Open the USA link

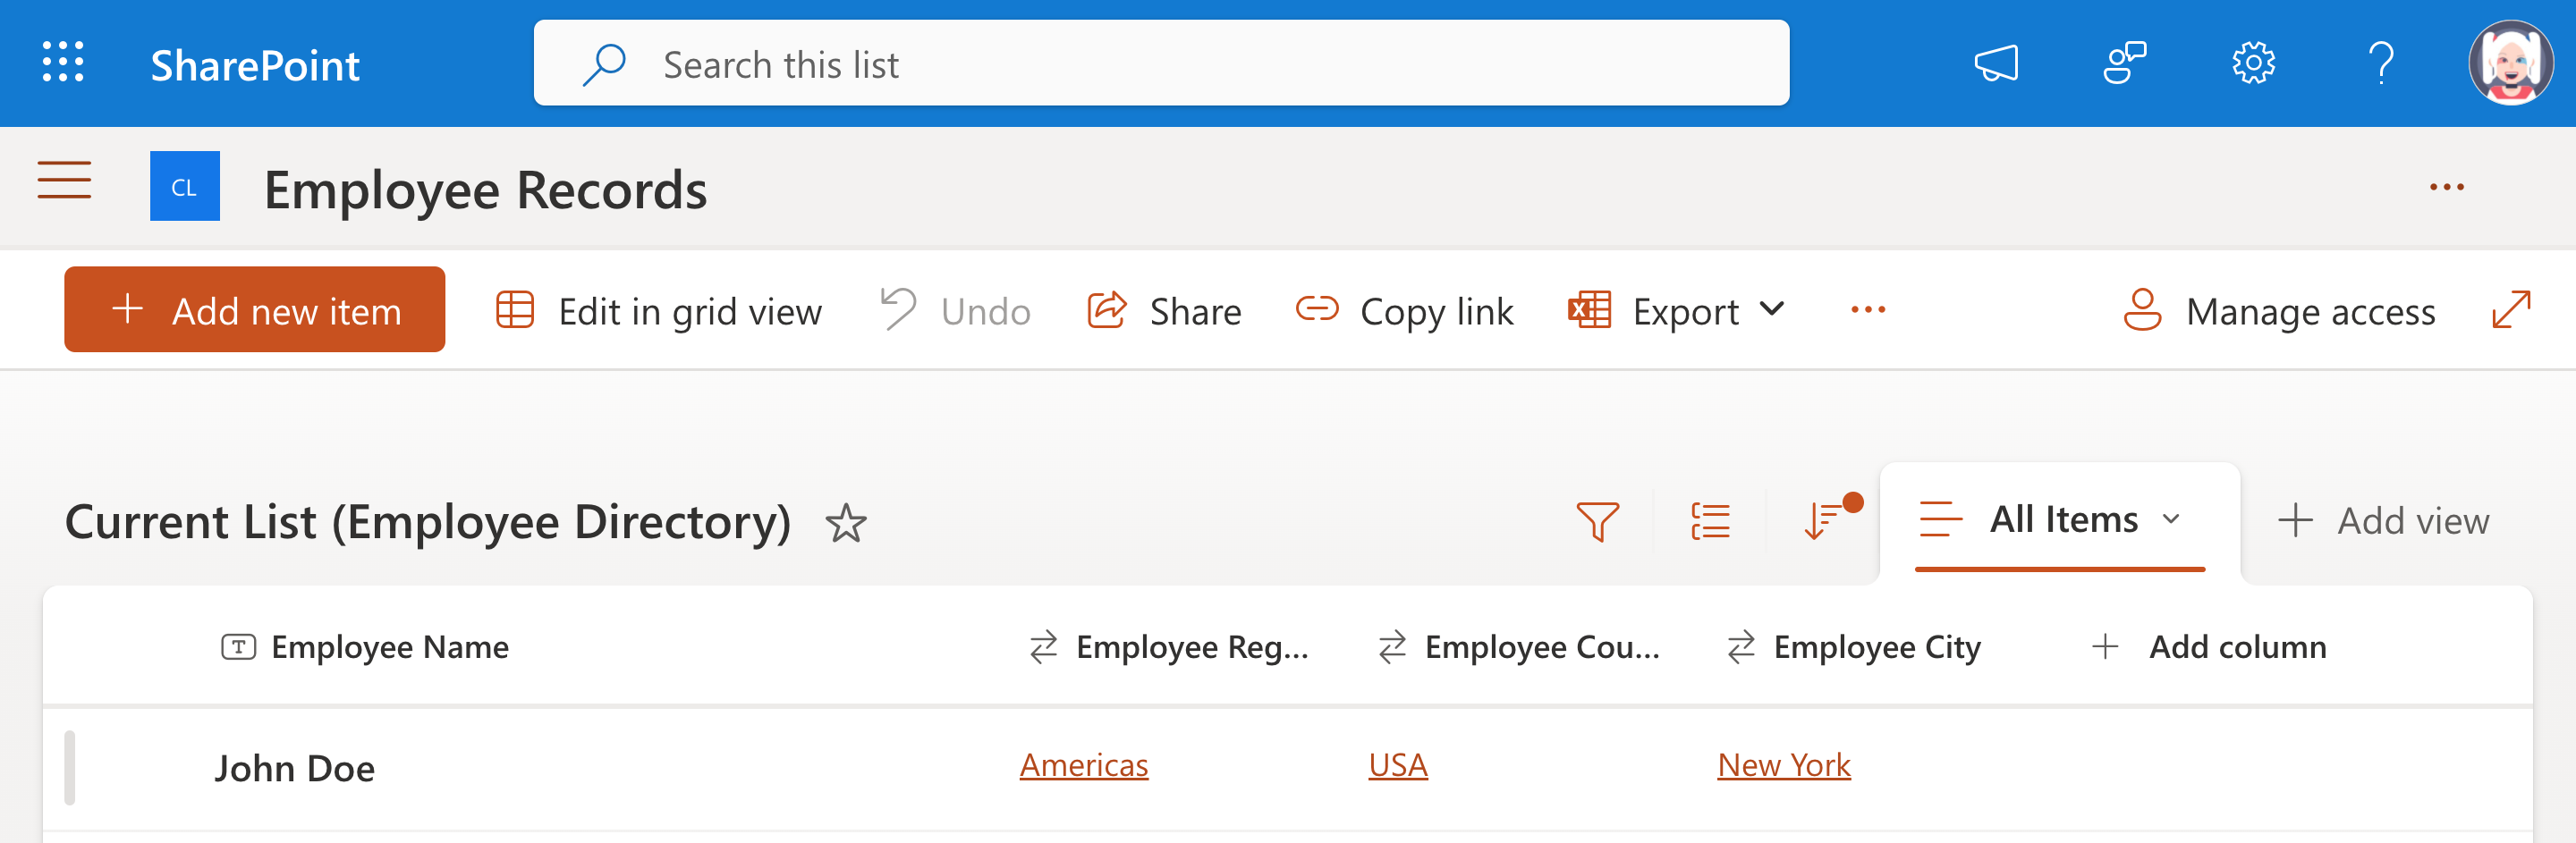pyautogui.click(x=1398, y=765)
